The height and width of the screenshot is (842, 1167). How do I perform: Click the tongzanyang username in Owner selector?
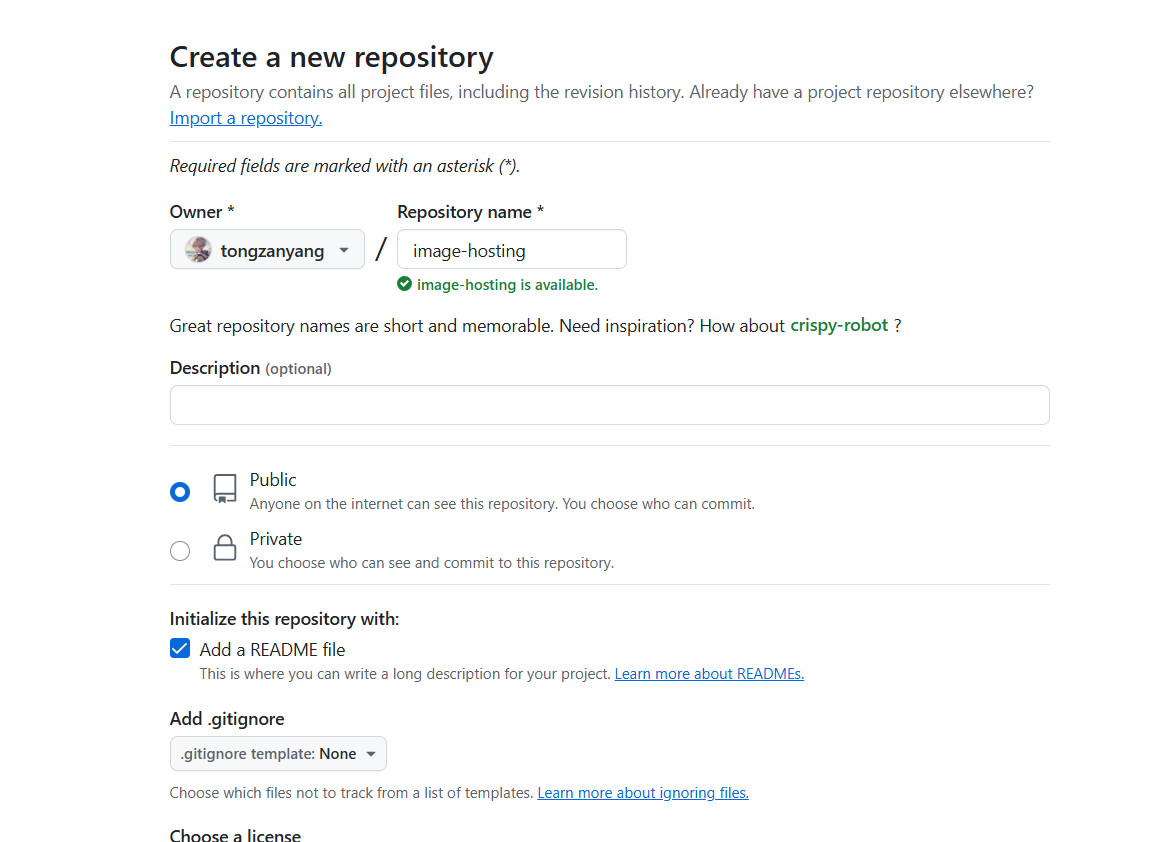[272, 251]
